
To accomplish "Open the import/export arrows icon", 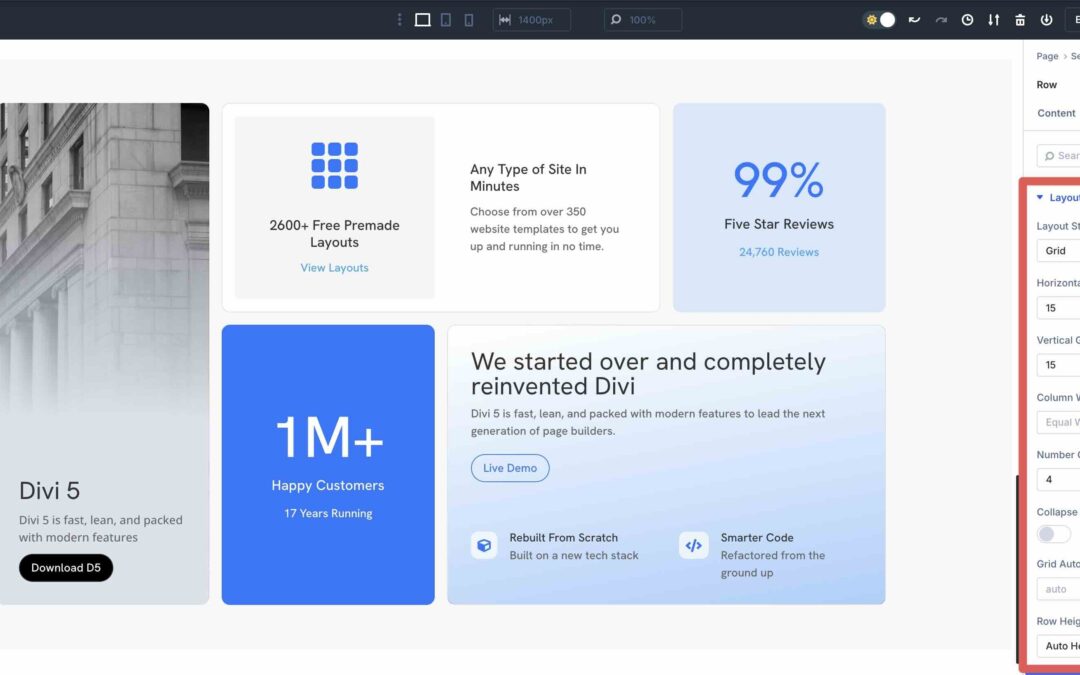I will 994,20.
